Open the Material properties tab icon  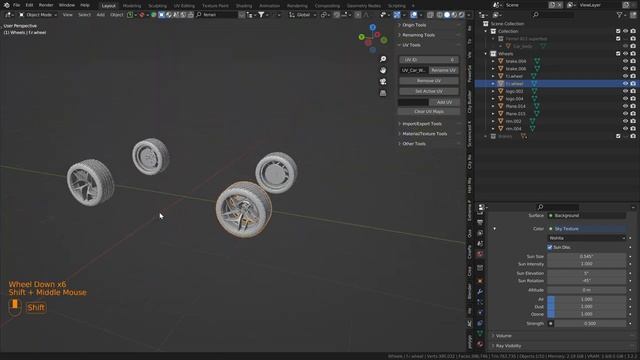pyautogui.click(x=480, y=344)
